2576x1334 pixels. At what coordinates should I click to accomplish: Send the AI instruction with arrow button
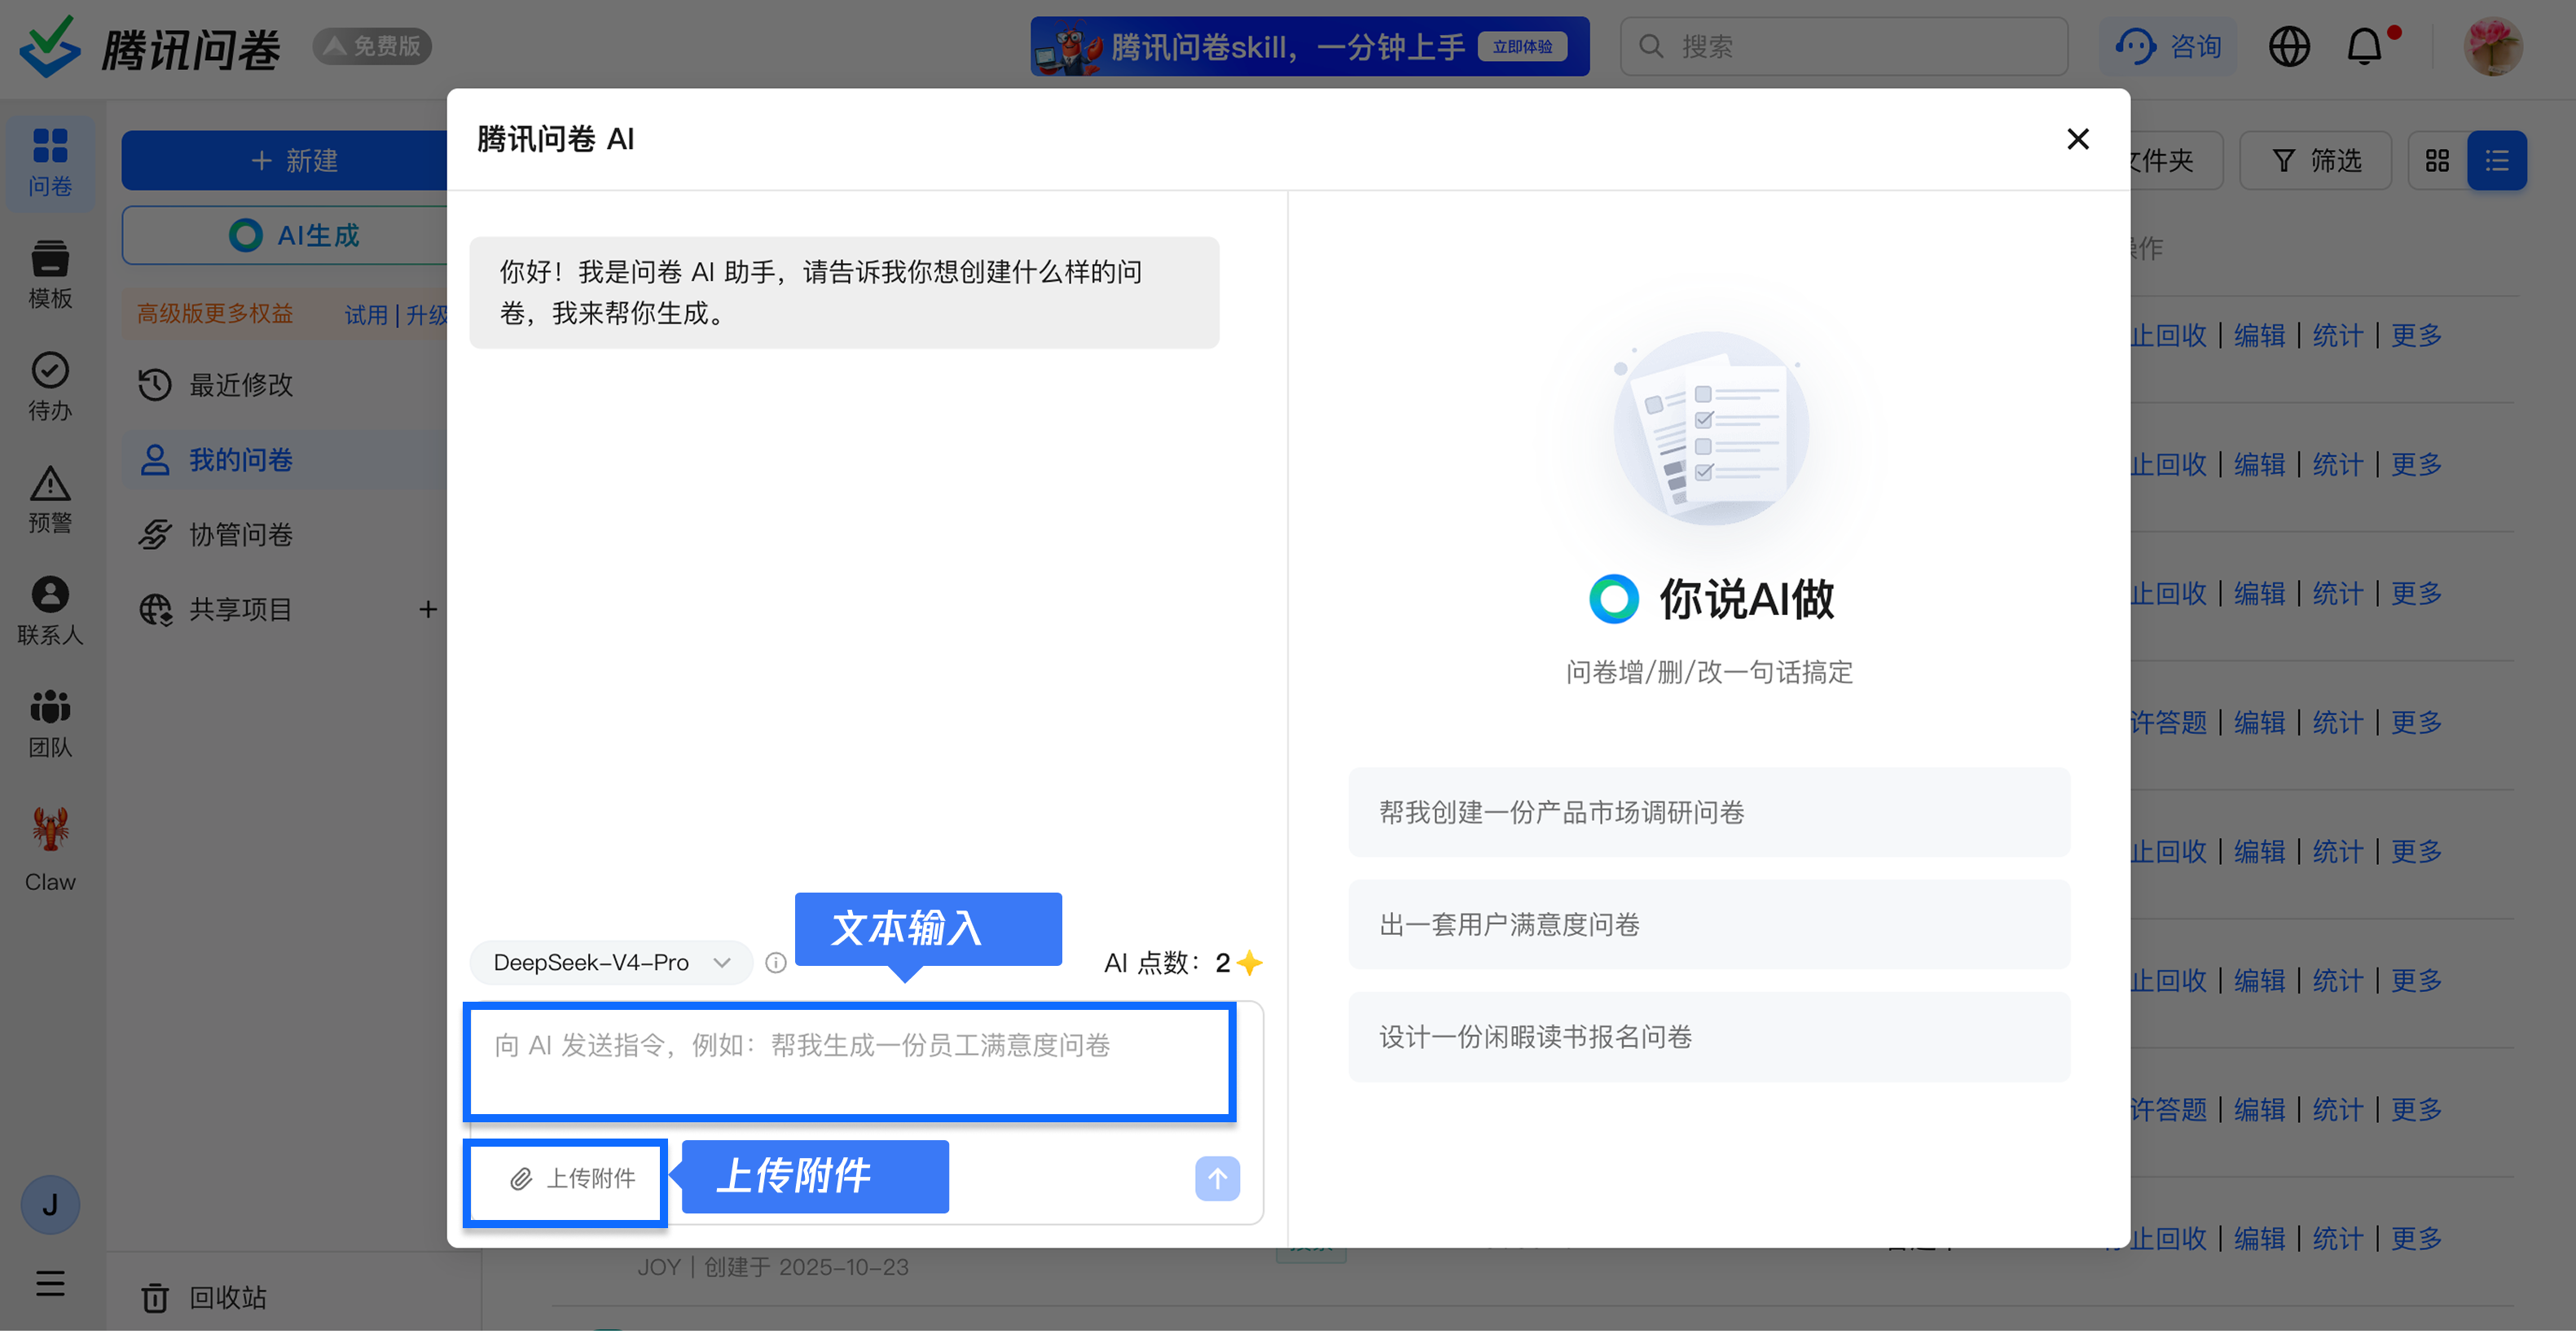tap(1217, 1178)
